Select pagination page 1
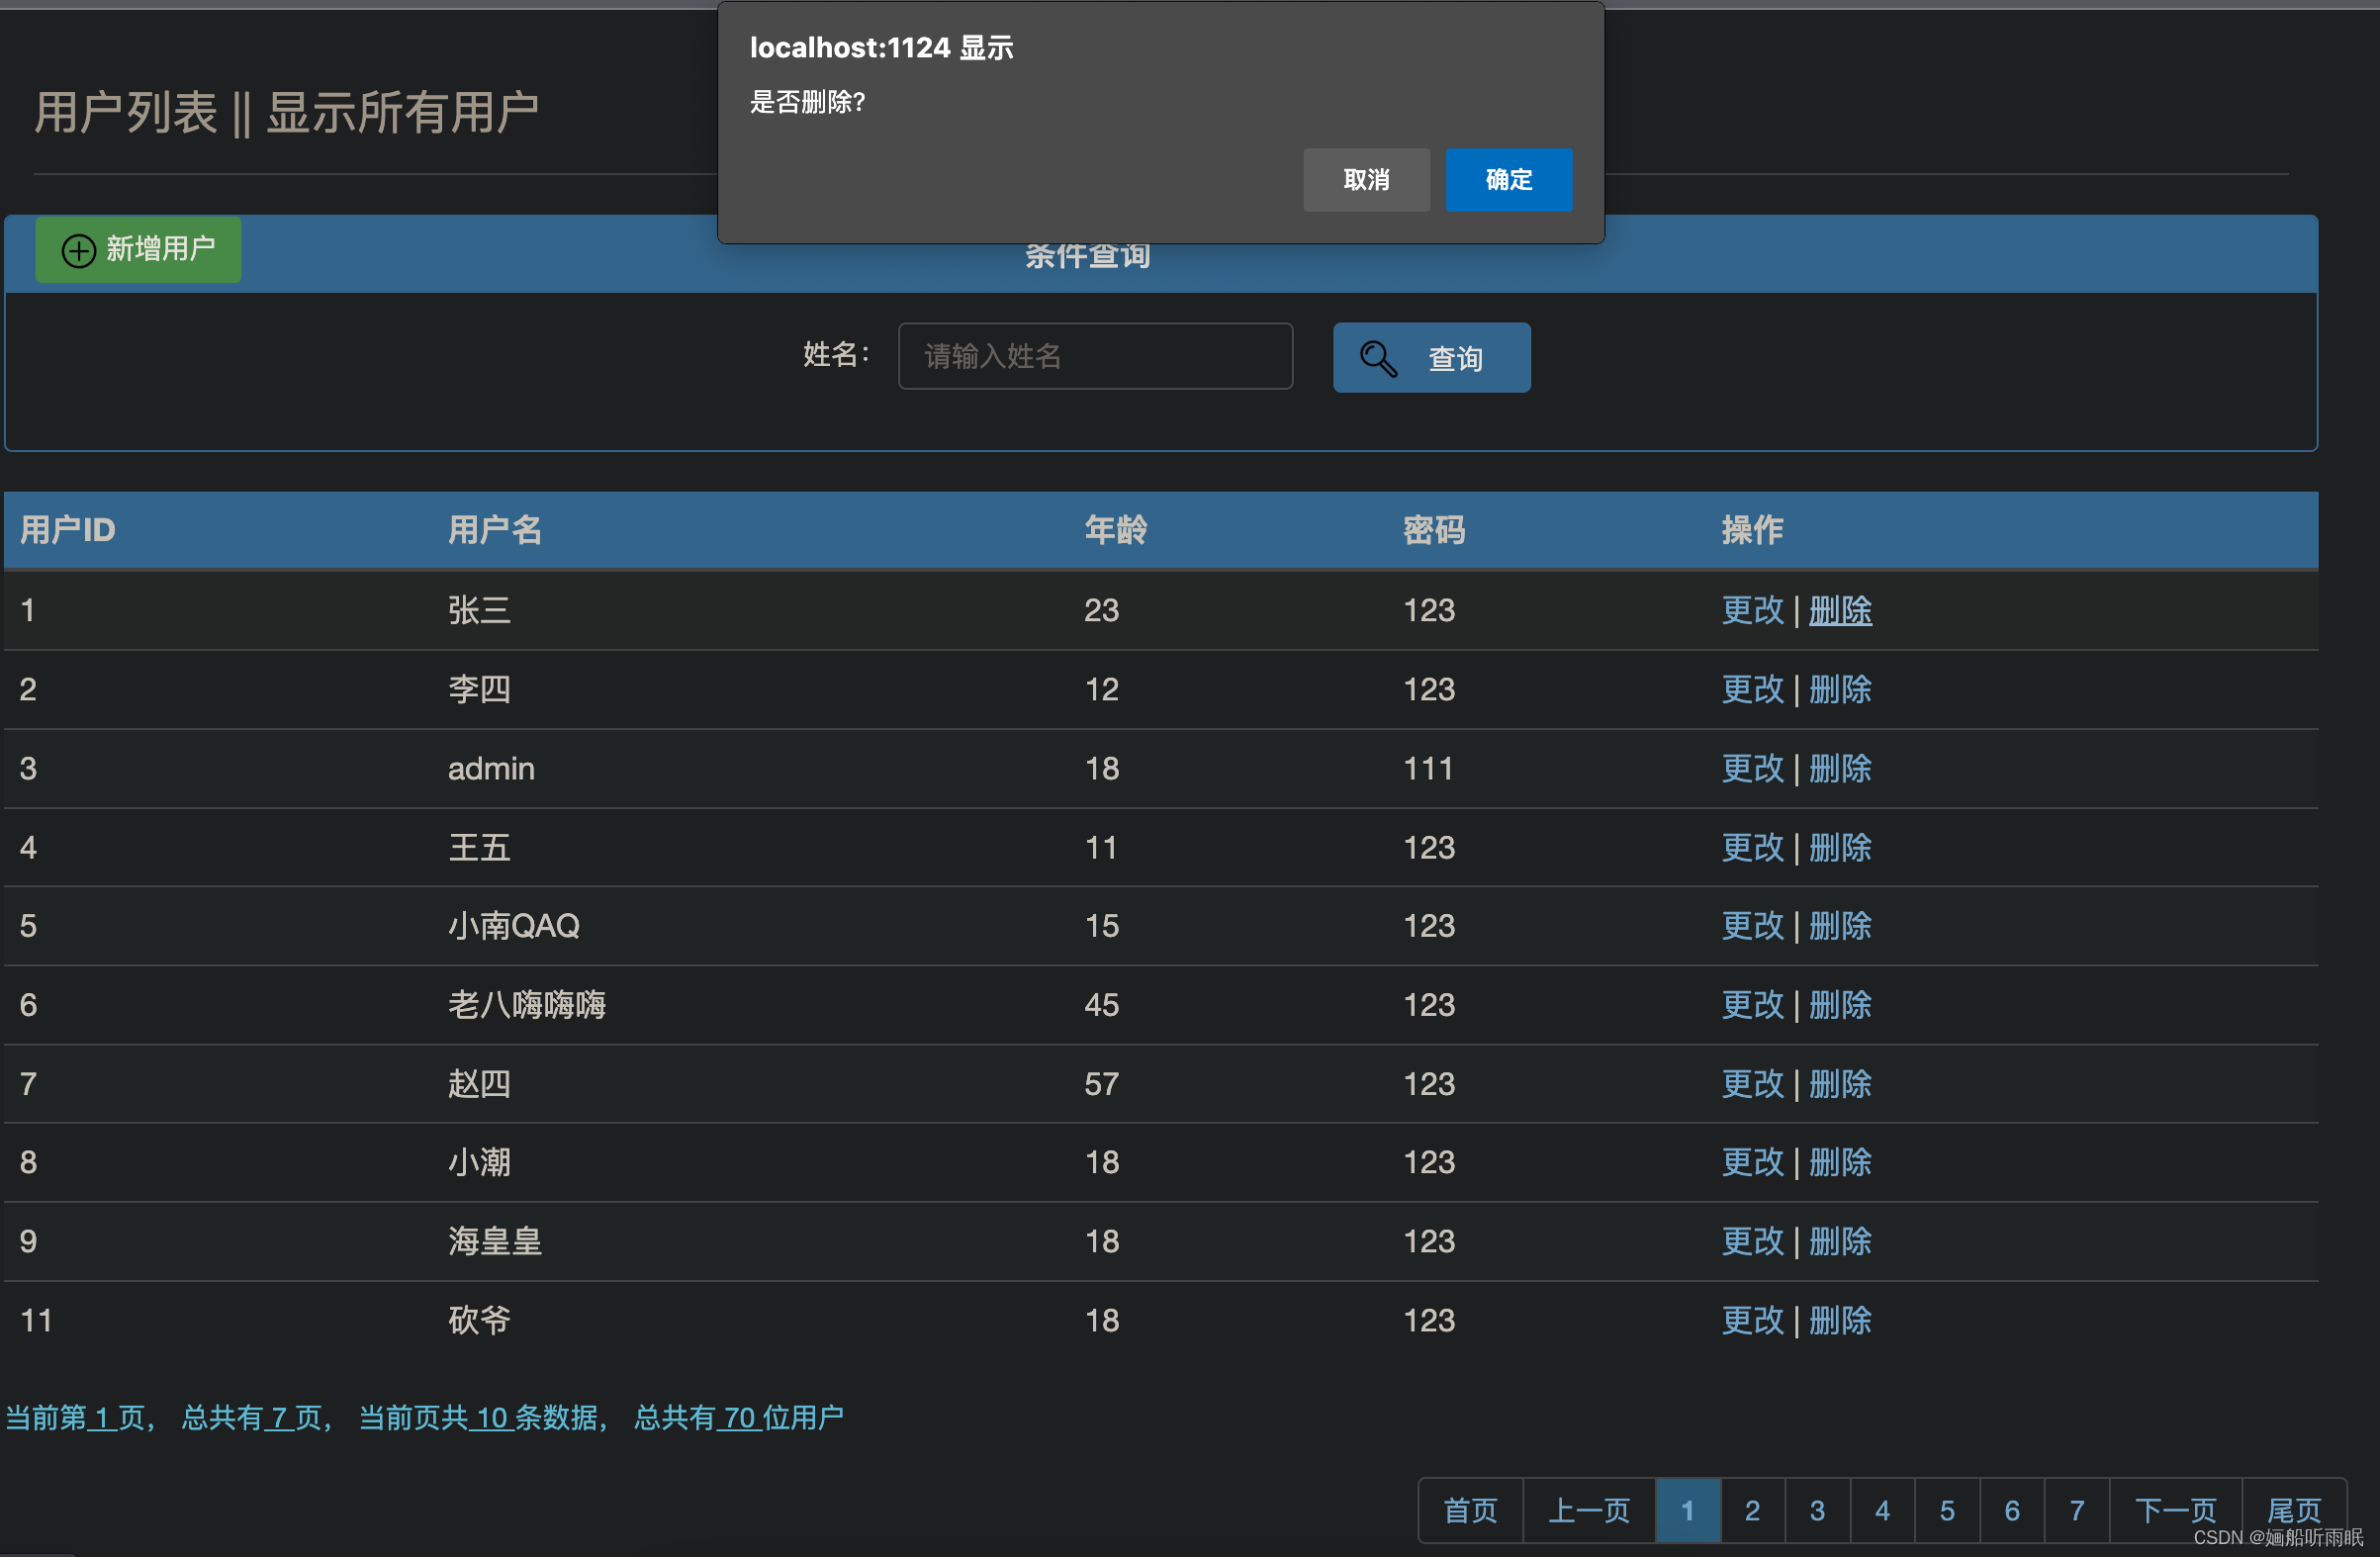 tap(1688, 1510)
